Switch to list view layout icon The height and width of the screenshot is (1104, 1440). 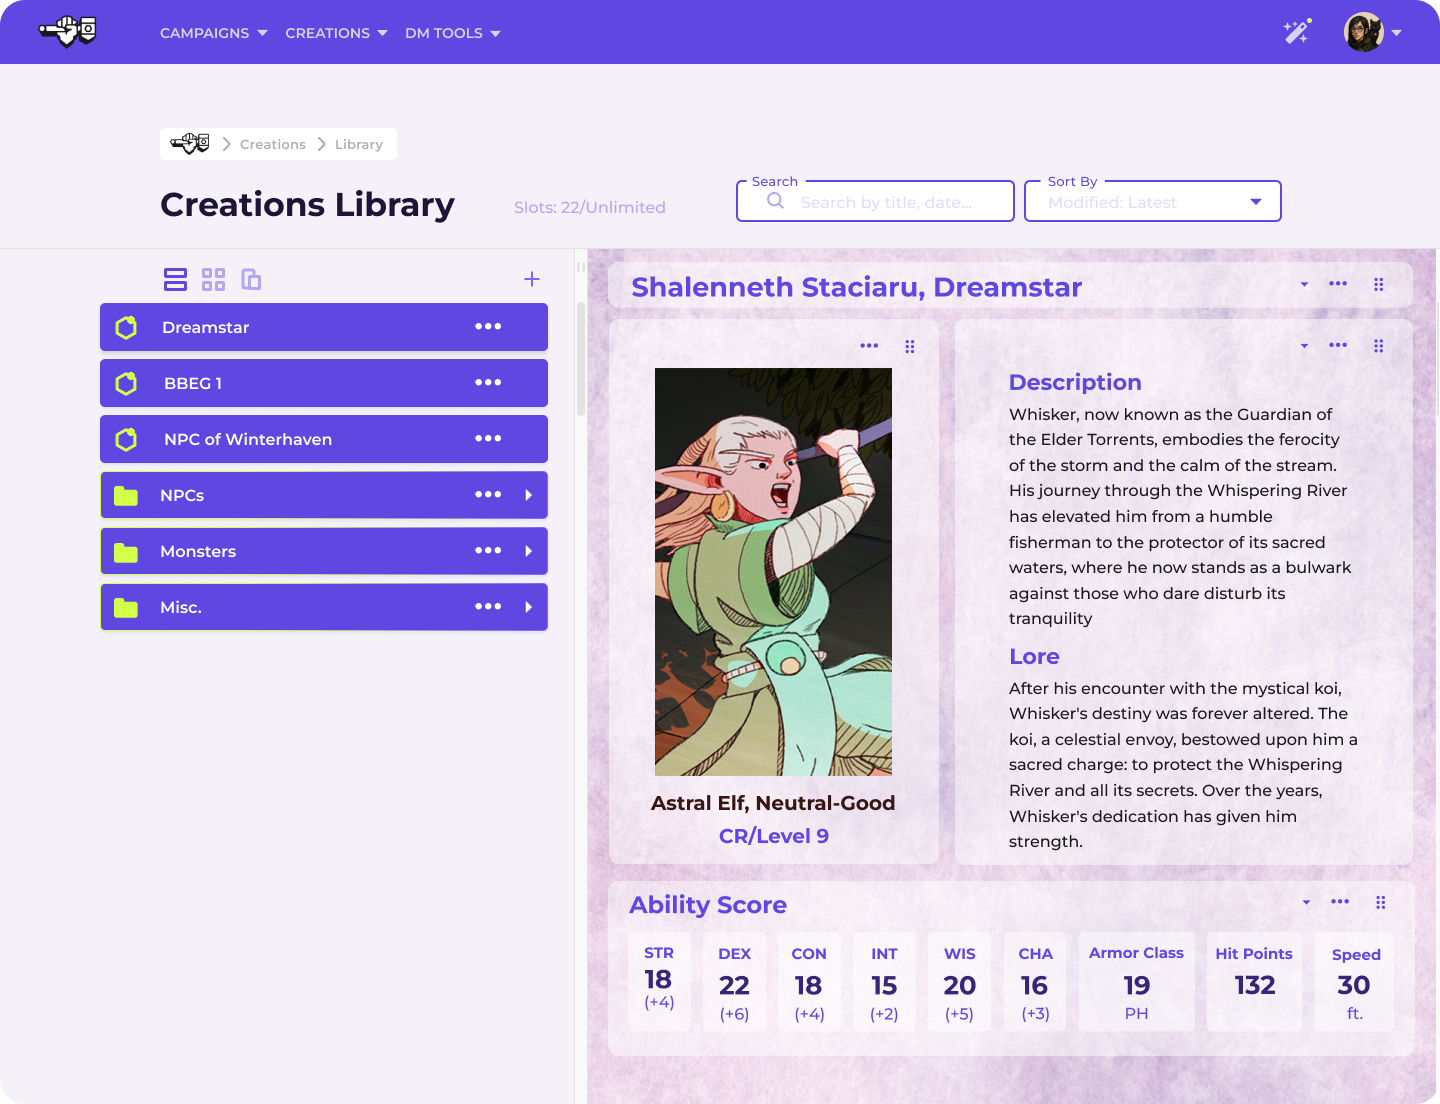[x=175, y=280]
